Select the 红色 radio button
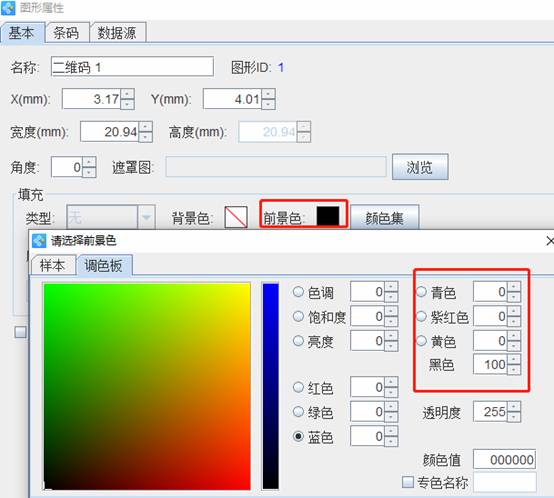554x498 pixels. tap(298, 387)
